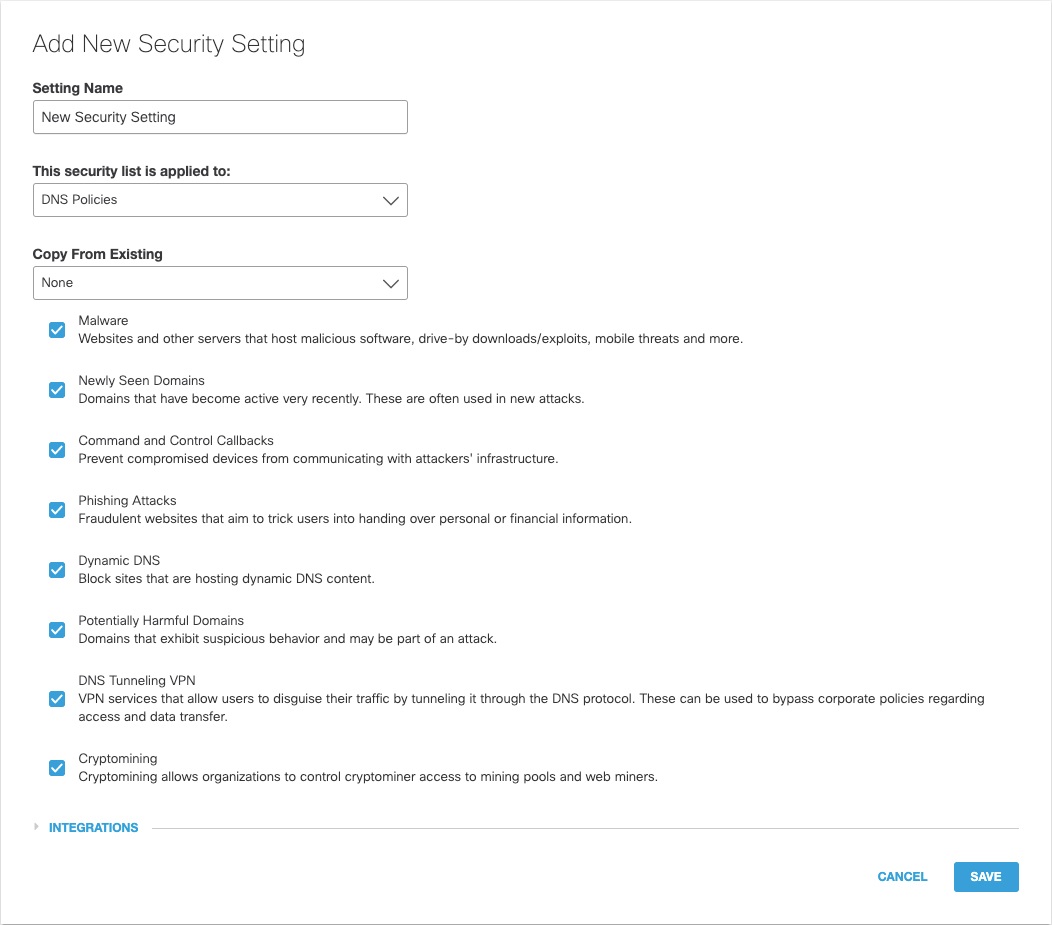The height and width of the screenshot is (925, 1052).
Task: Click the Save button
Action: 985,877
